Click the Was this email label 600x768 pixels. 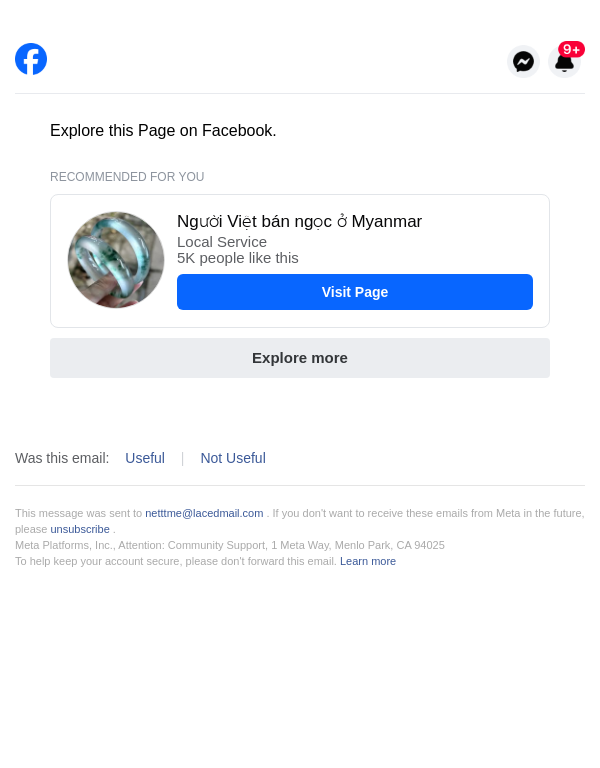click(62, 458)
